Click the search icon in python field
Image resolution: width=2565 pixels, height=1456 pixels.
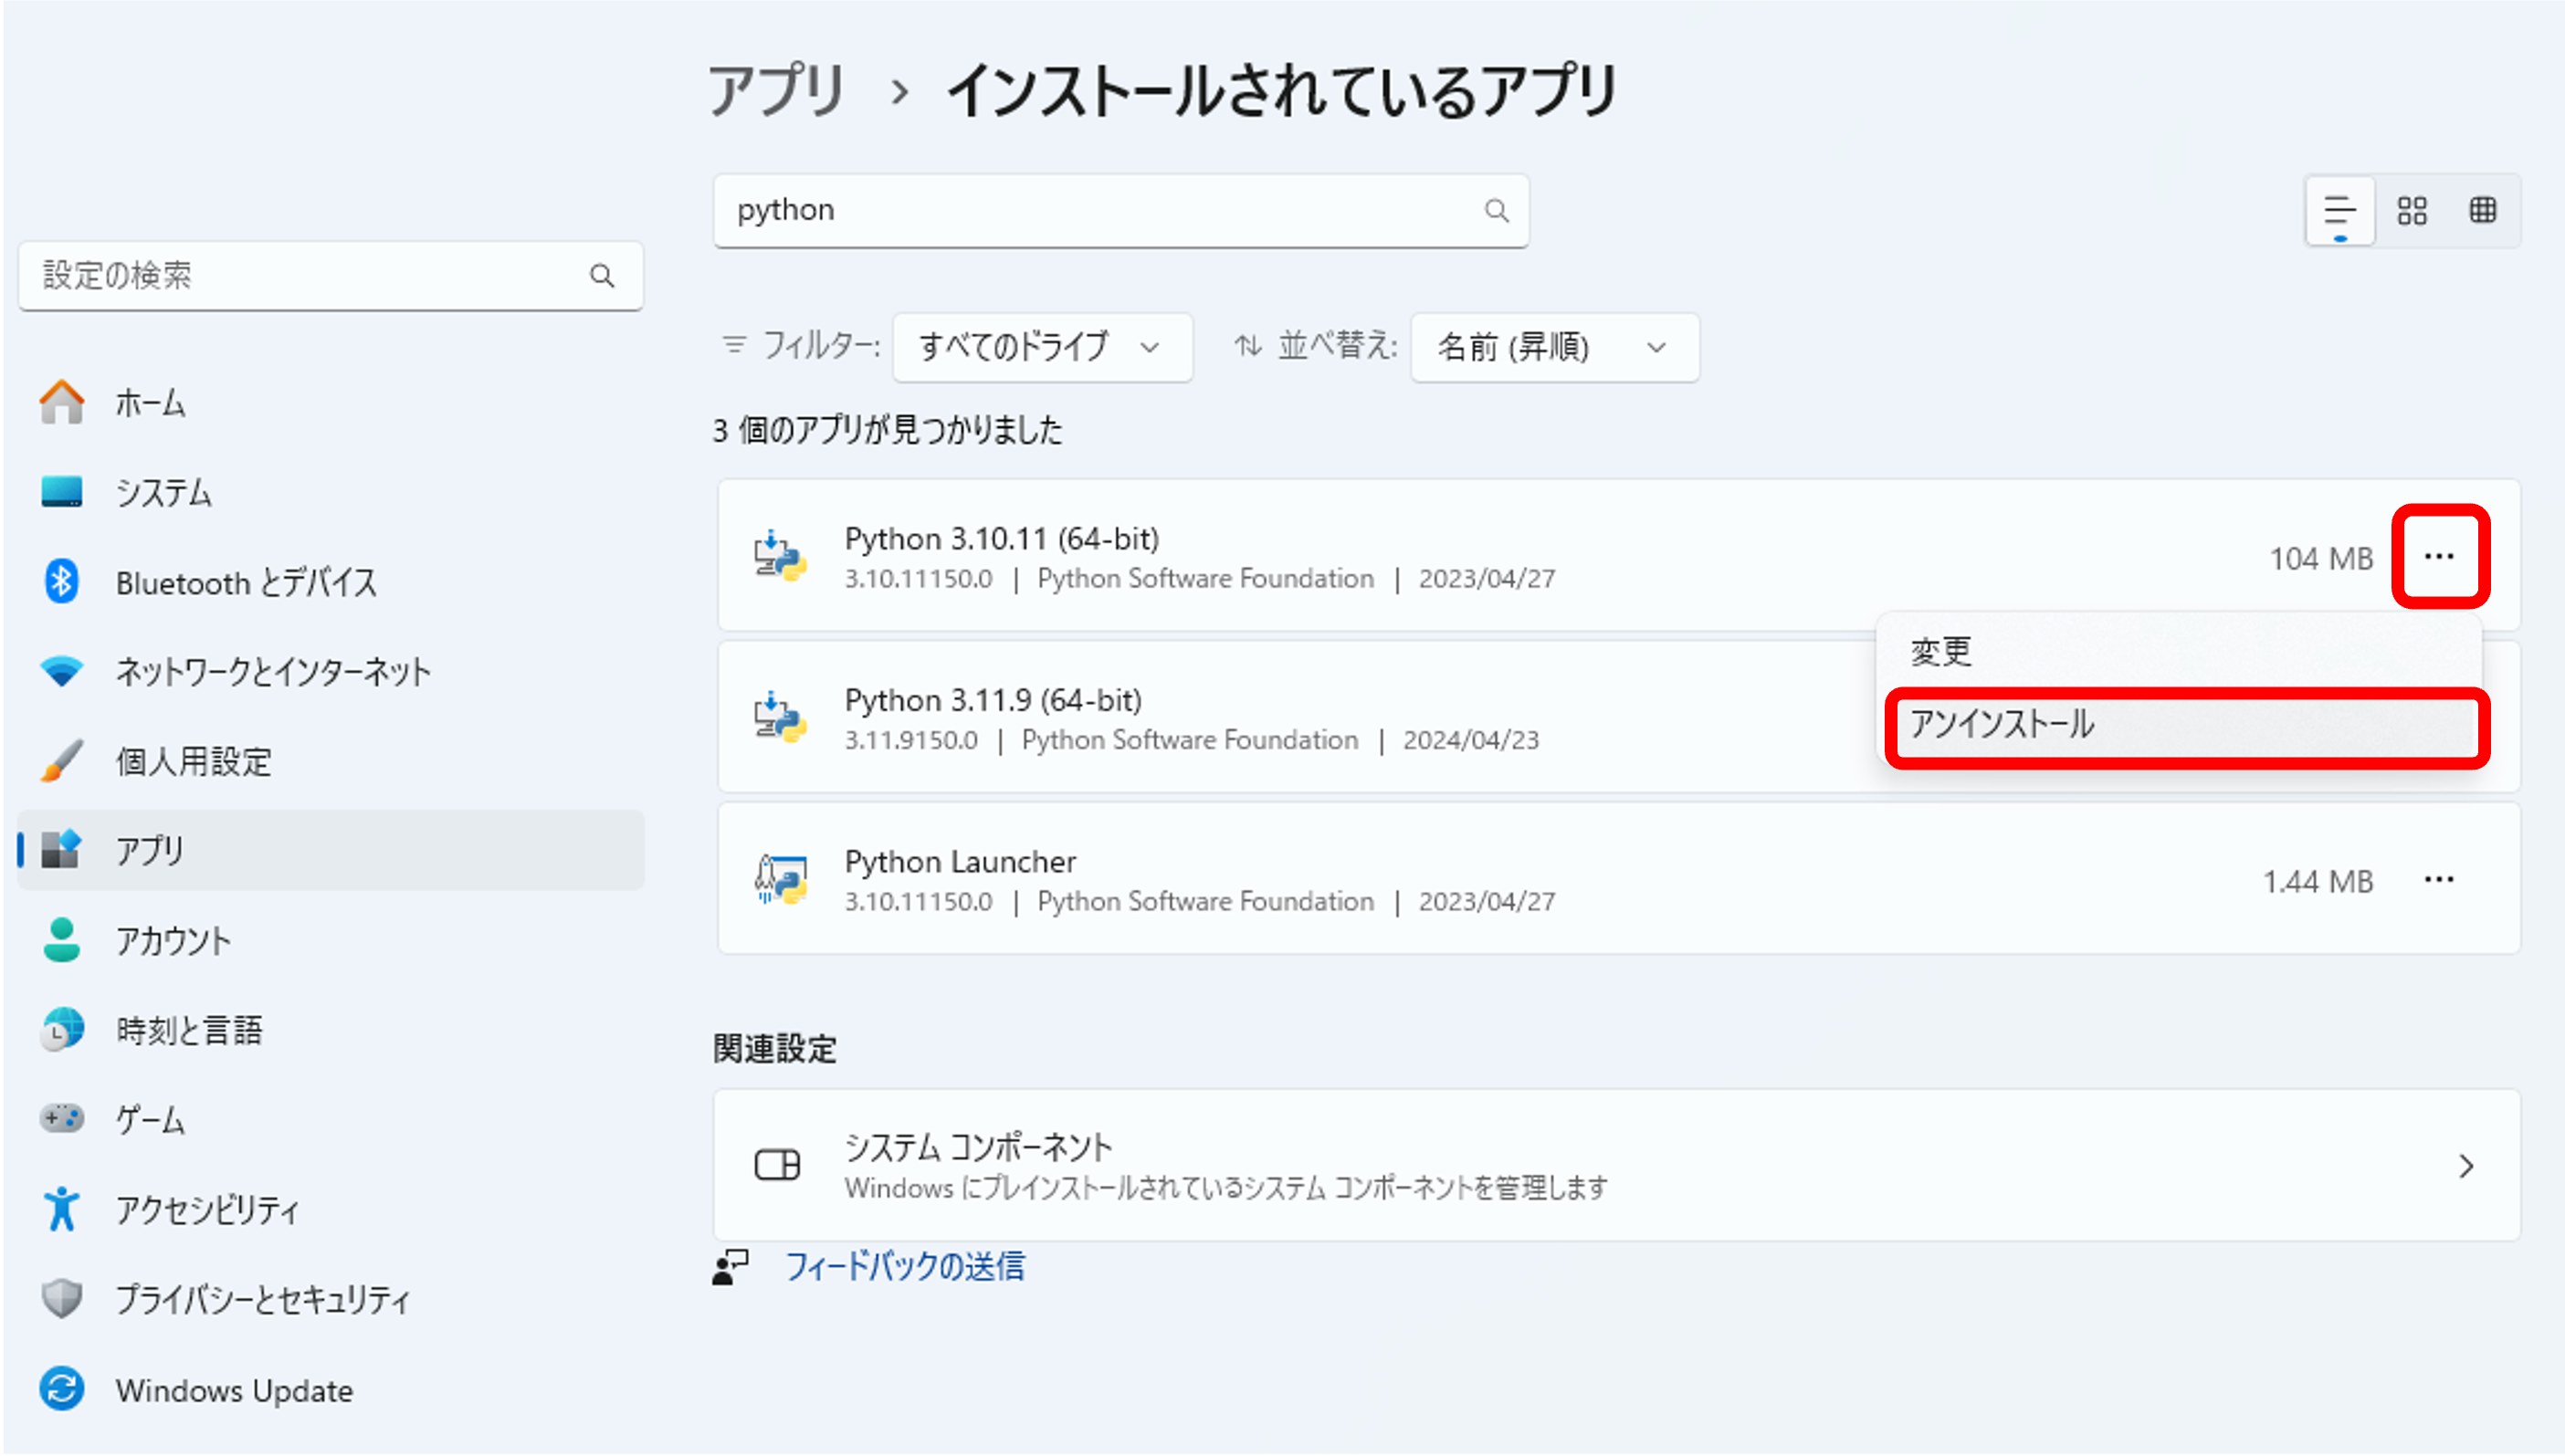1496,211
